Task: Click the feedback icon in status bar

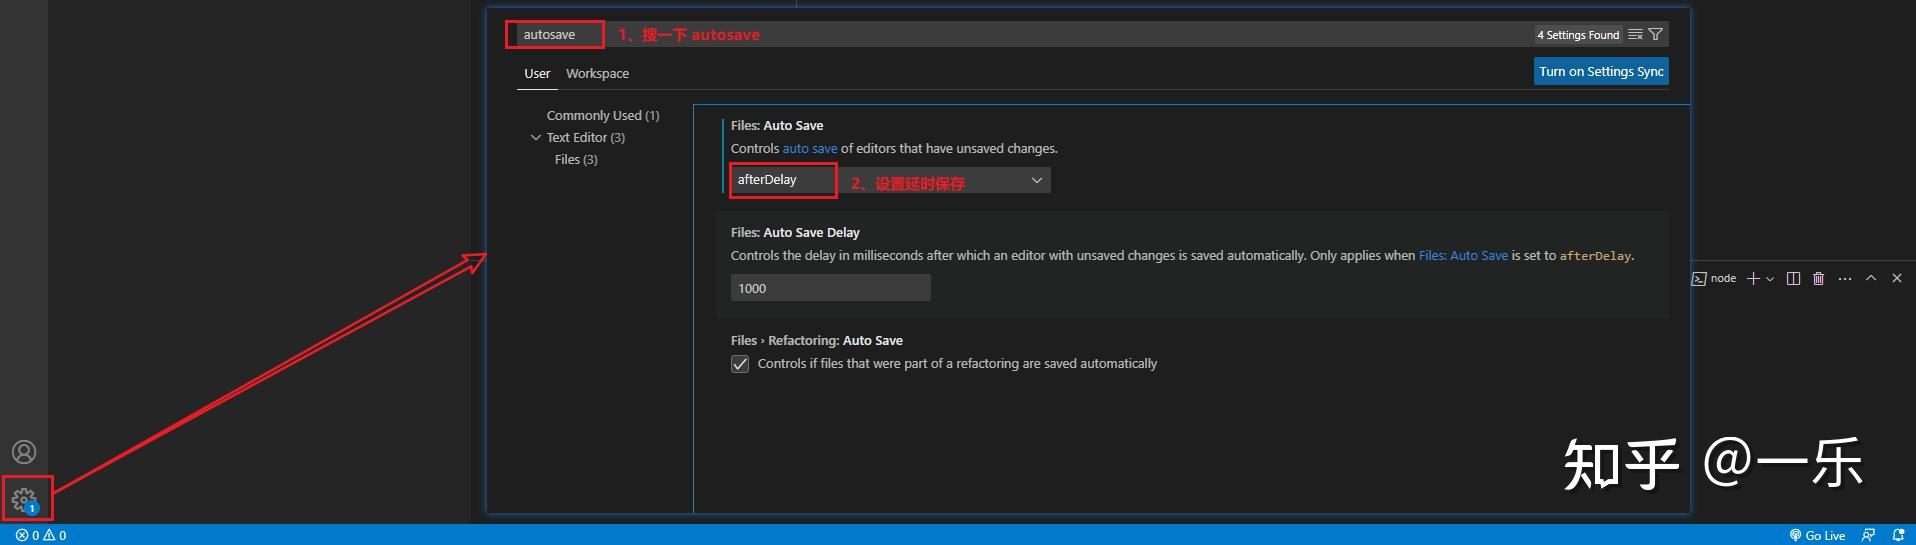Action: tap(1868, 536)
